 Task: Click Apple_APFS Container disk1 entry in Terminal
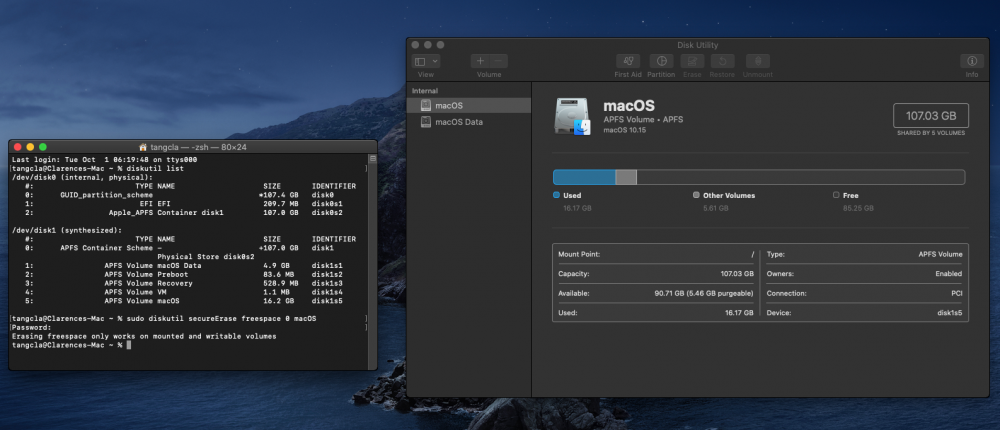166,212
